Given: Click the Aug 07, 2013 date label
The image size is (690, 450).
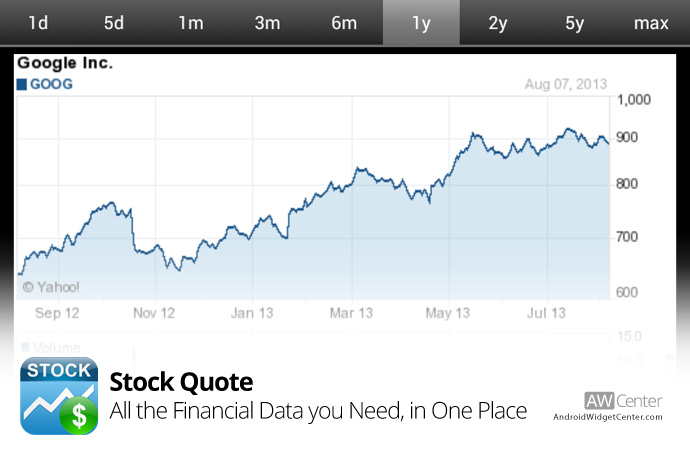Looking at the screenshot, I should pos(566,85).
